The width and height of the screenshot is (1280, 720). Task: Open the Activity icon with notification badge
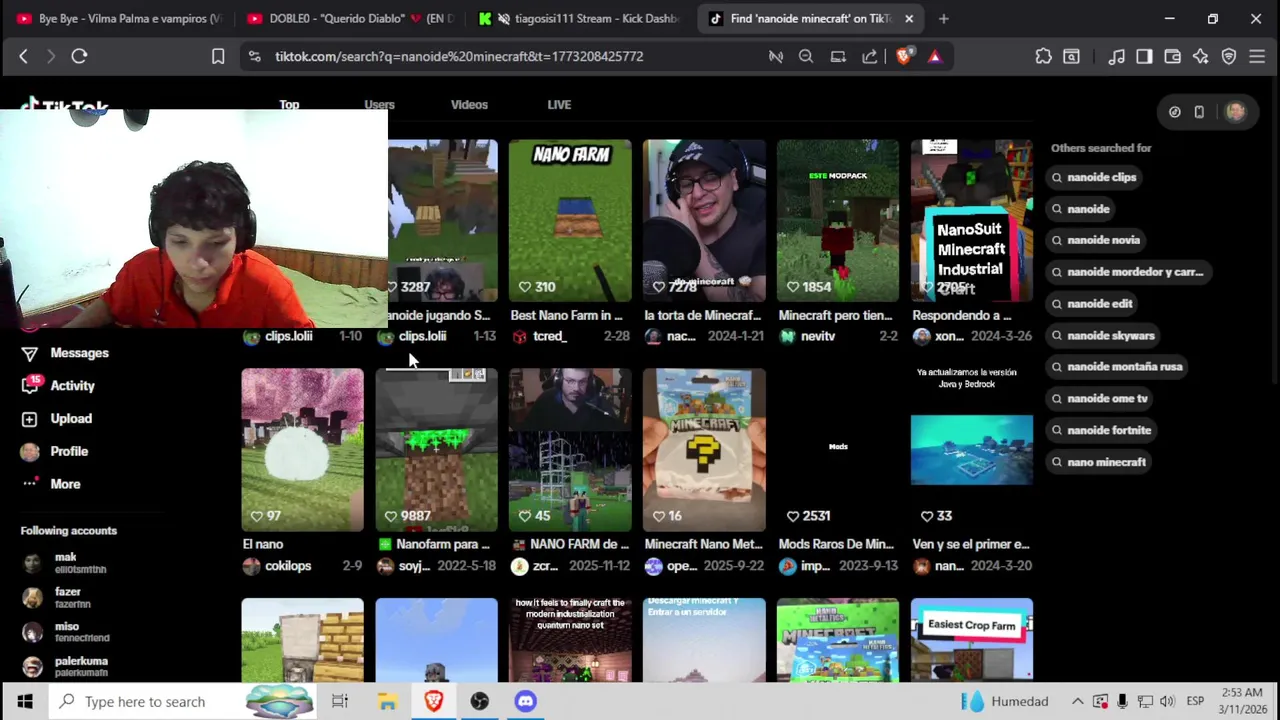[30, 385]
